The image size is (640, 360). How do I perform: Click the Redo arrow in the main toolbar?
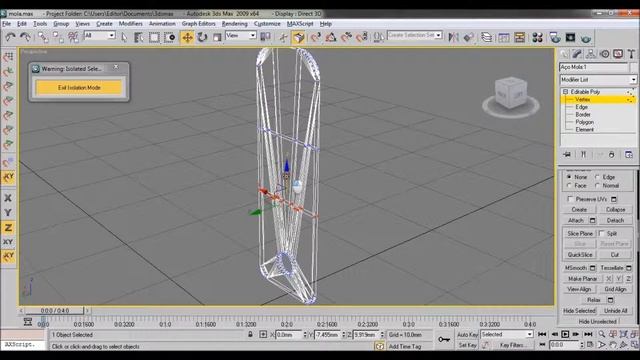25,38
